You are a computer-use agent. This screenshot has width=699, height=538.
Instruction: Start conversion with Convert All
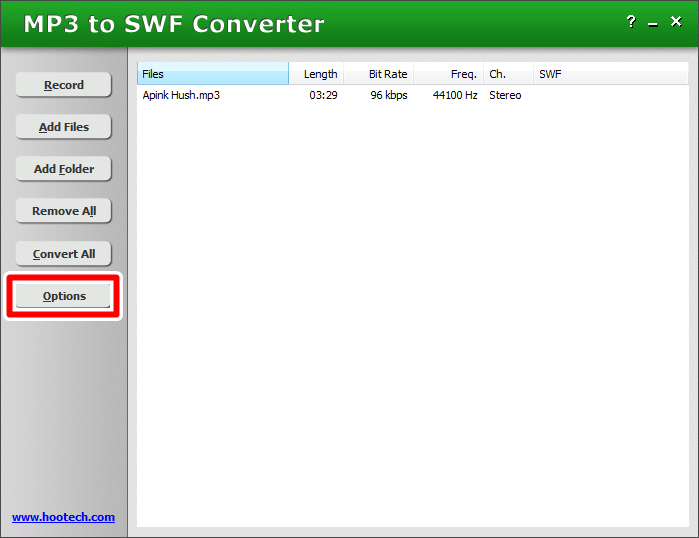(63, 254)
